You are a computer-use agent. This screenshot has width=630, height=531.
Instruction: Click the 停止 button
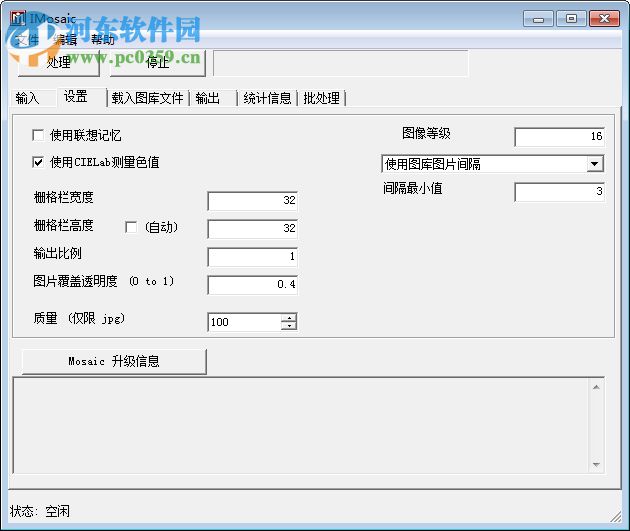coord(158,63)
